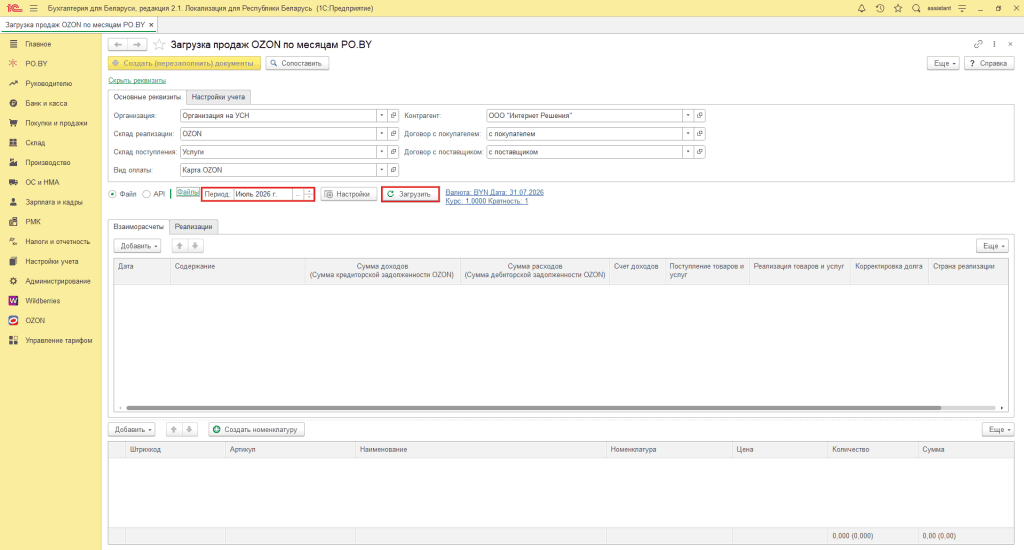1024x550 pixels.
Task: Click Создать номенклатуру button
Action: coord(257,430)
